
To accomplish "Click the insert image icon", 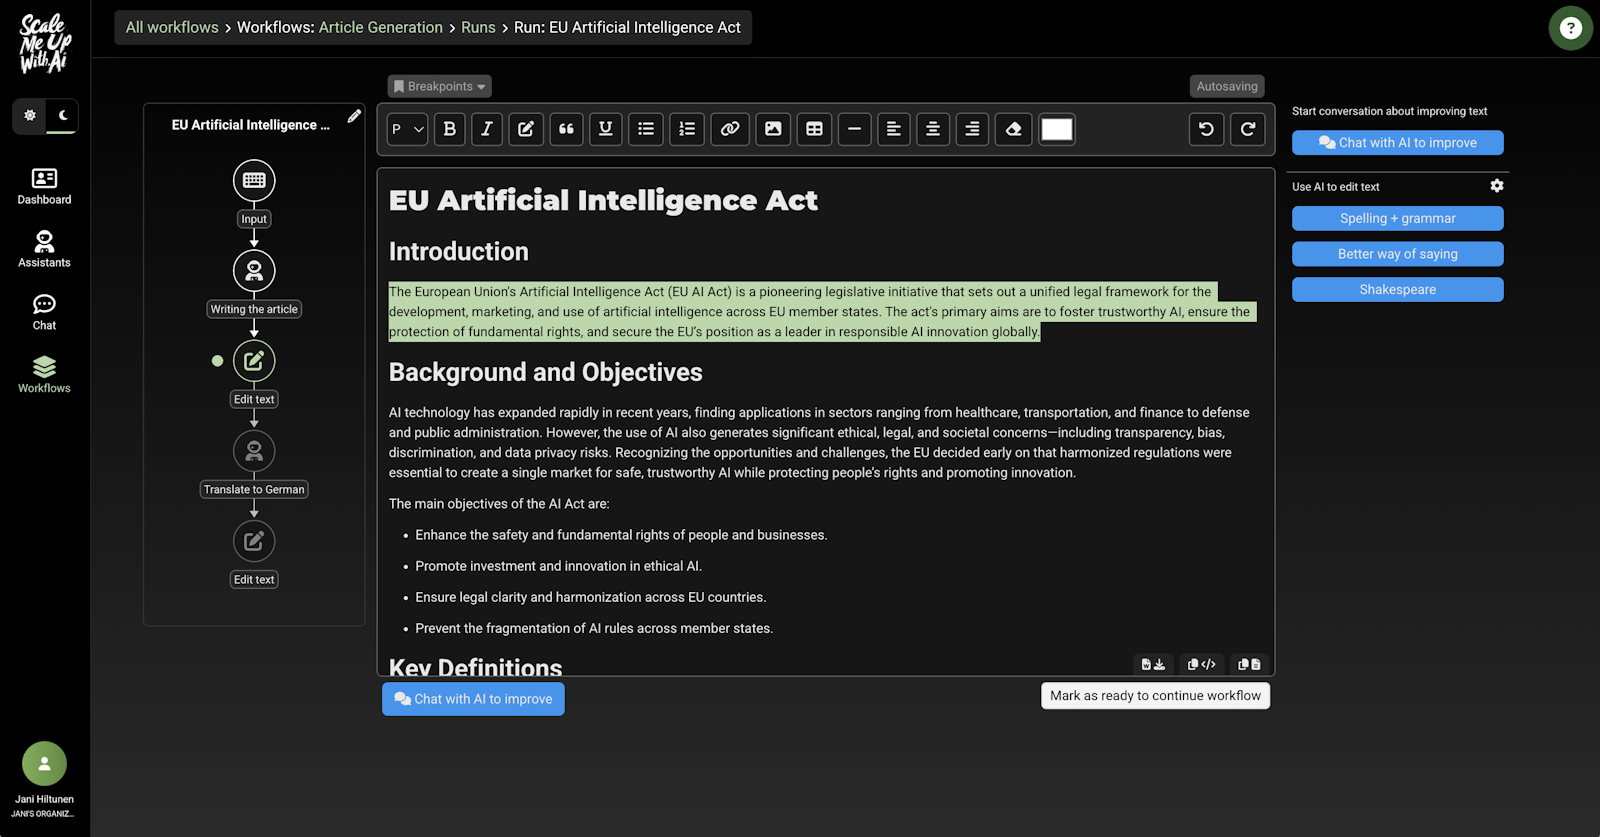I will tap(773, 129).
